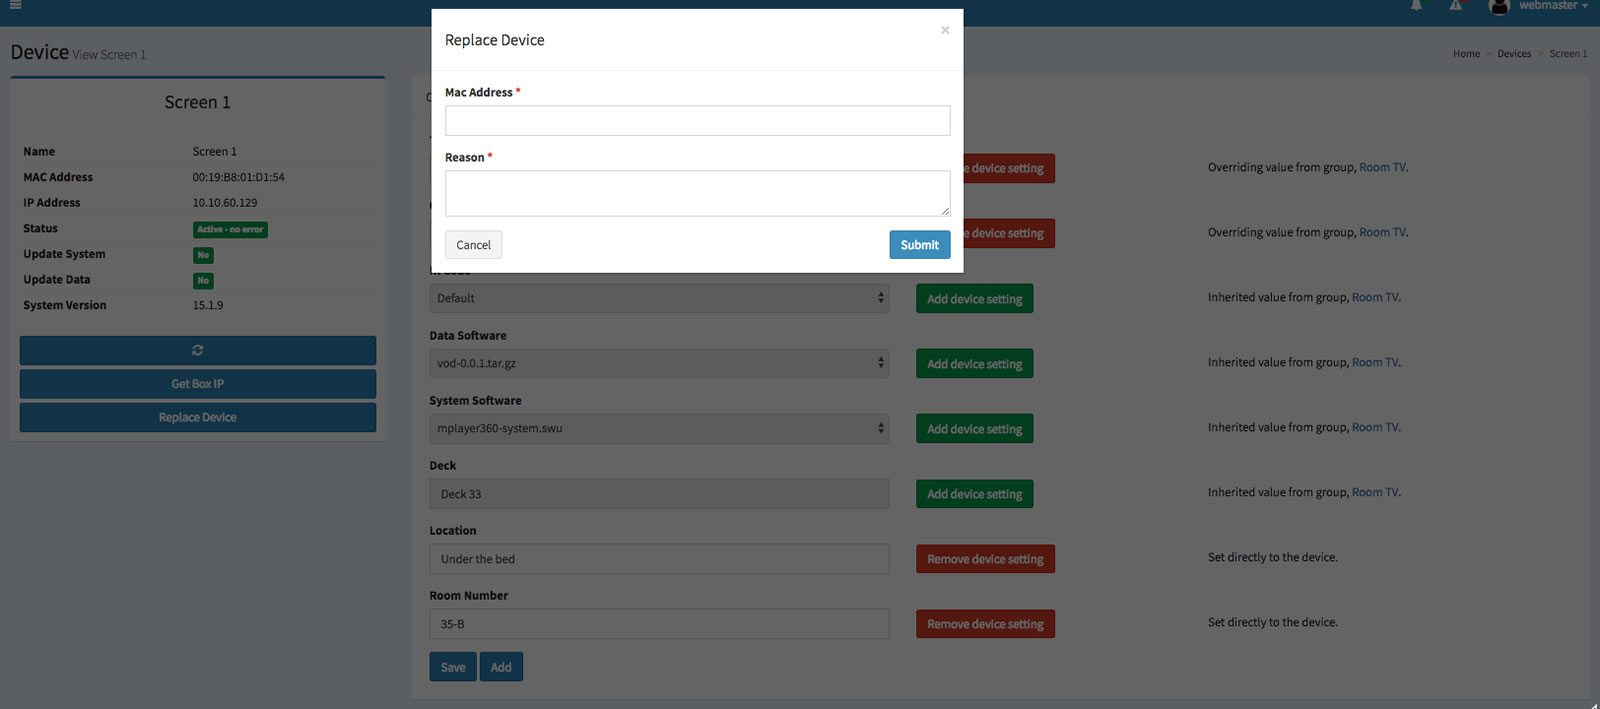Image resolution: width=1600 pixels, height=709 pixels.
Task: Expand the Data Software vod-0.0.1.tar.gz dropdown
Action: coord(659,363)
